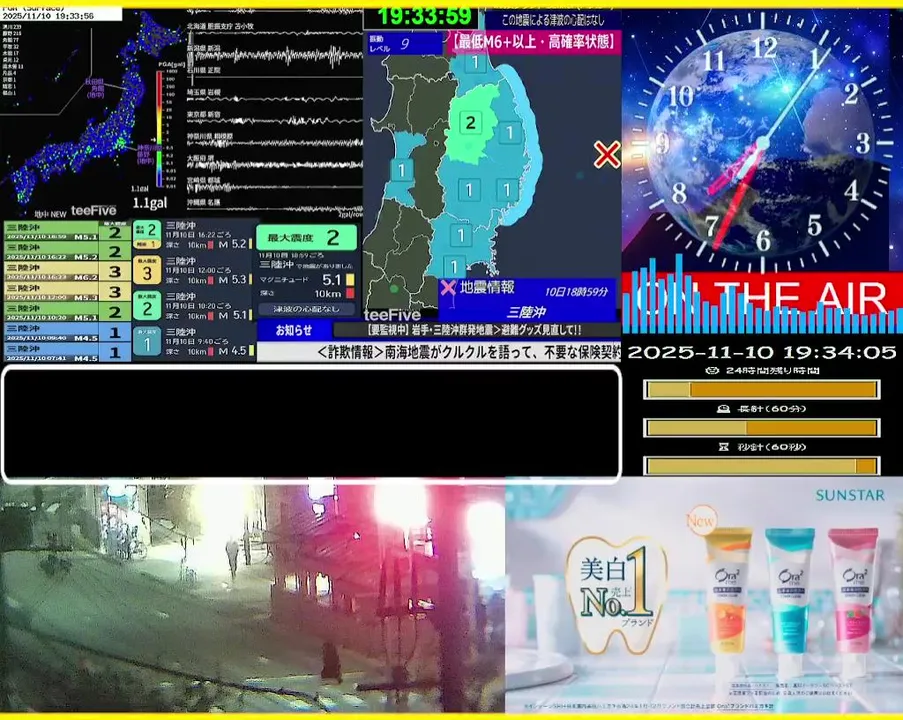Select the 11月10日 12:00ごろ M 5.3 entry
This screenshot has height=720, width=903.
click(x=193, y=271)
